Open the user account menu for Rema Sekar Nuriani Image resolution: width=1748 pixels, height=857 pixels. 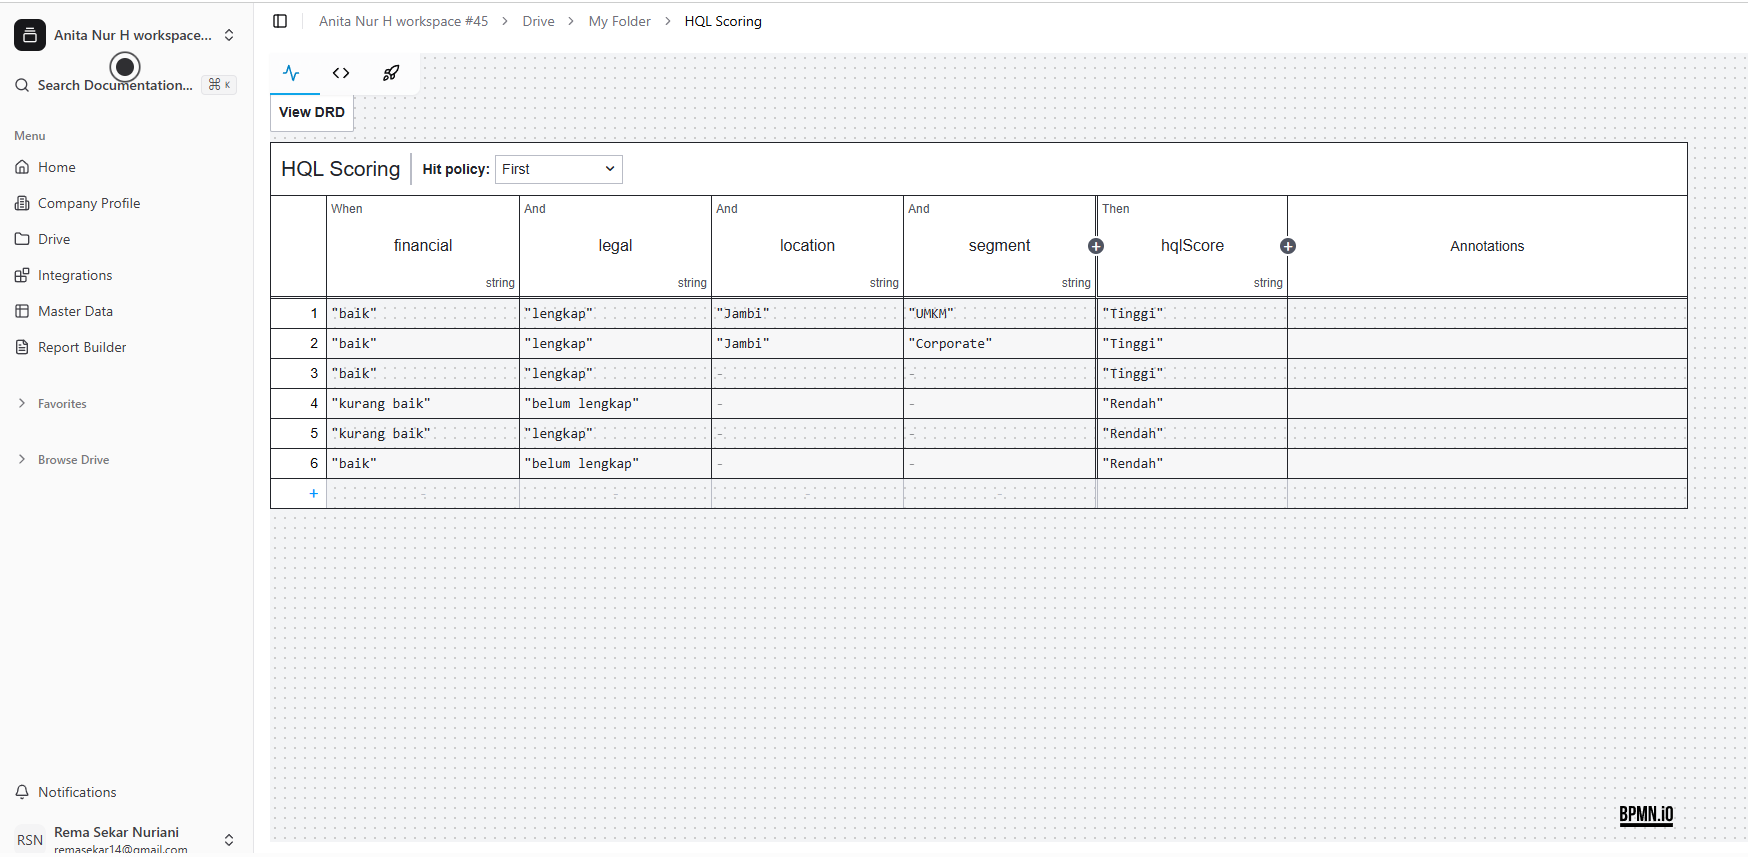tap(229, 839)
